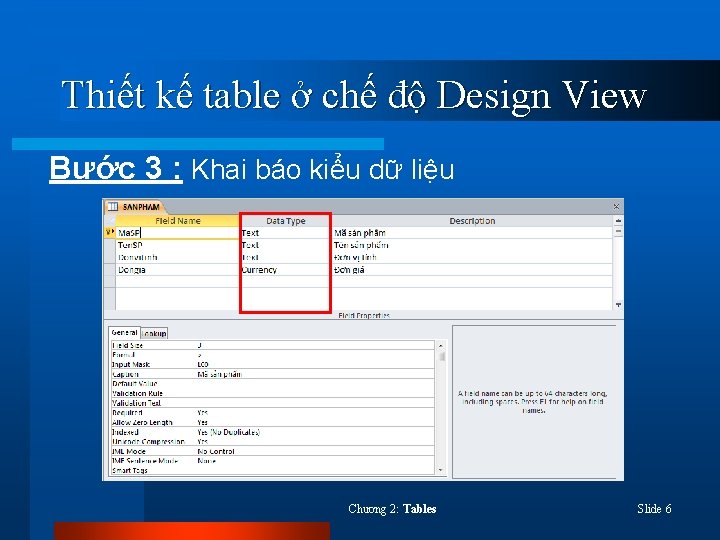
Task: Click Indexed value Yes (No Duplicates)
Action: pos(315,432)
